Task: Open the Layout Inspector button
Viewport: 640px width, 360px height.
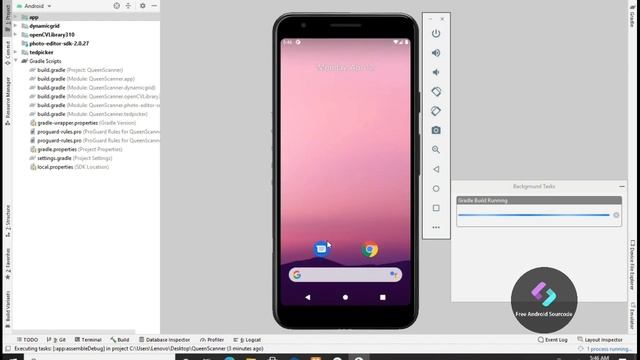Action: point(600,340)
